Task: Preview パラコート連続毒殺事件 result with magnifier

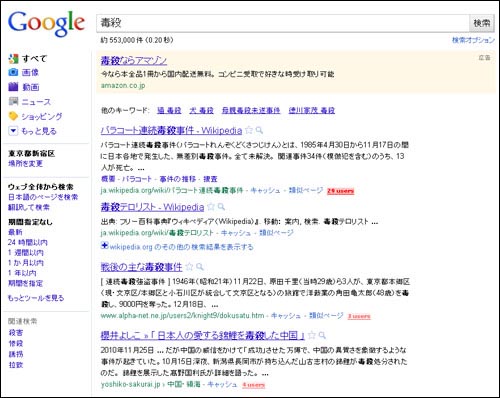Action: [x=259, y=130]
